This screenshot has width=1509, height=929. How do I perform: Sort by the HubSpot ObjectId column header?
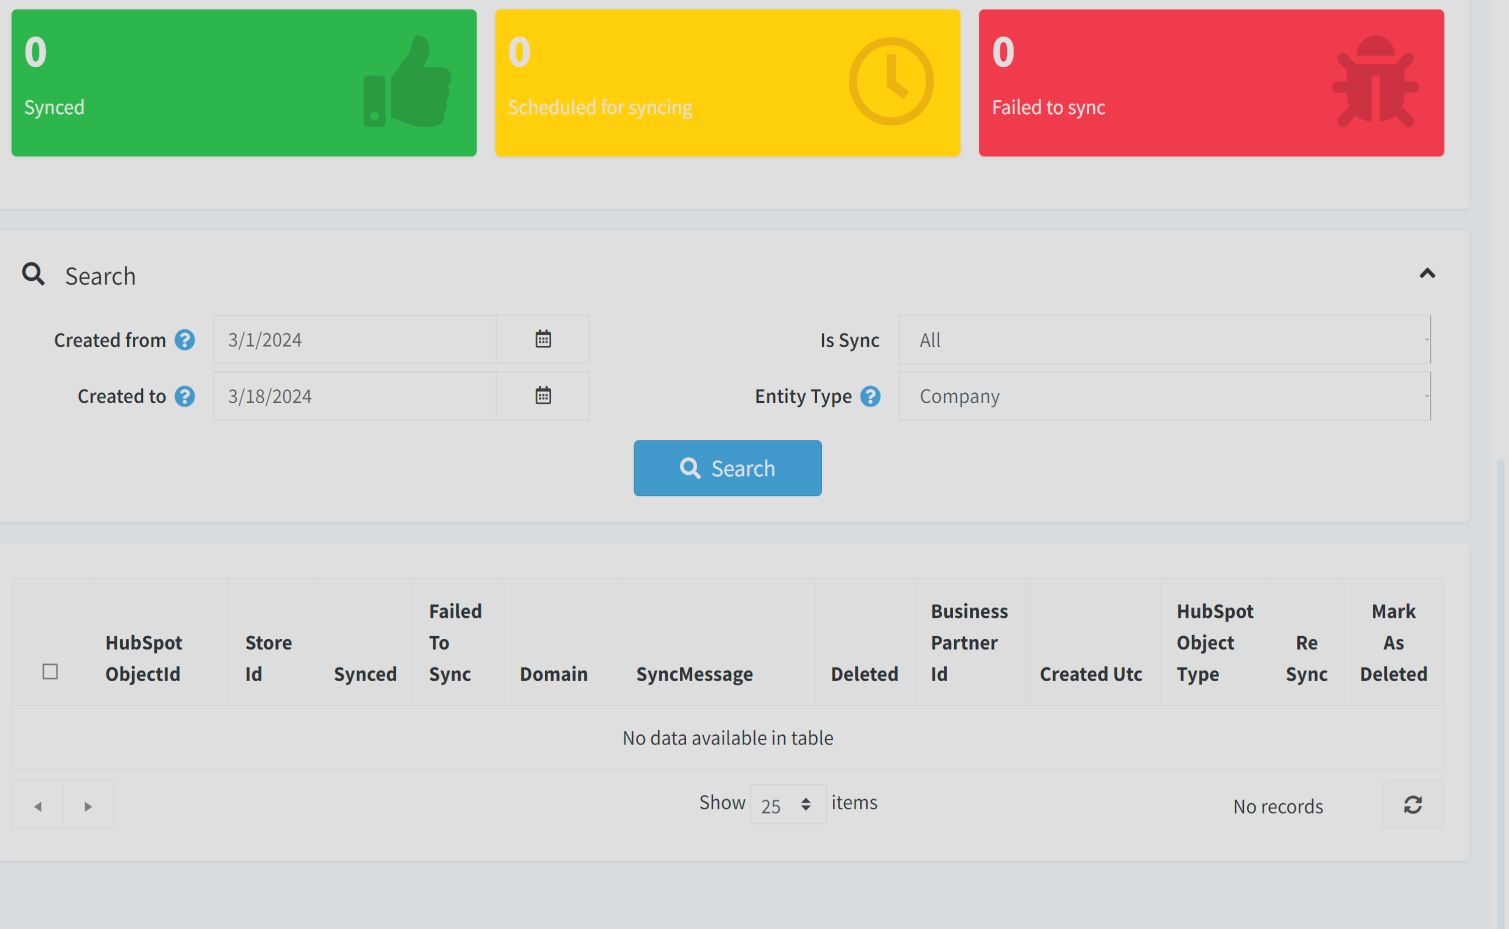tap(144, 658)
